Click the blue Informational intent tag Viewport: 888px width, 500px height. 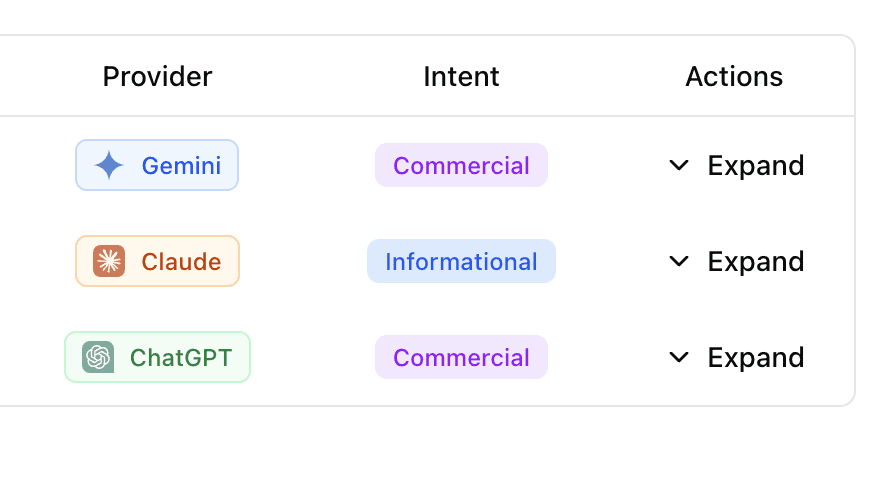tap(461, 261)
